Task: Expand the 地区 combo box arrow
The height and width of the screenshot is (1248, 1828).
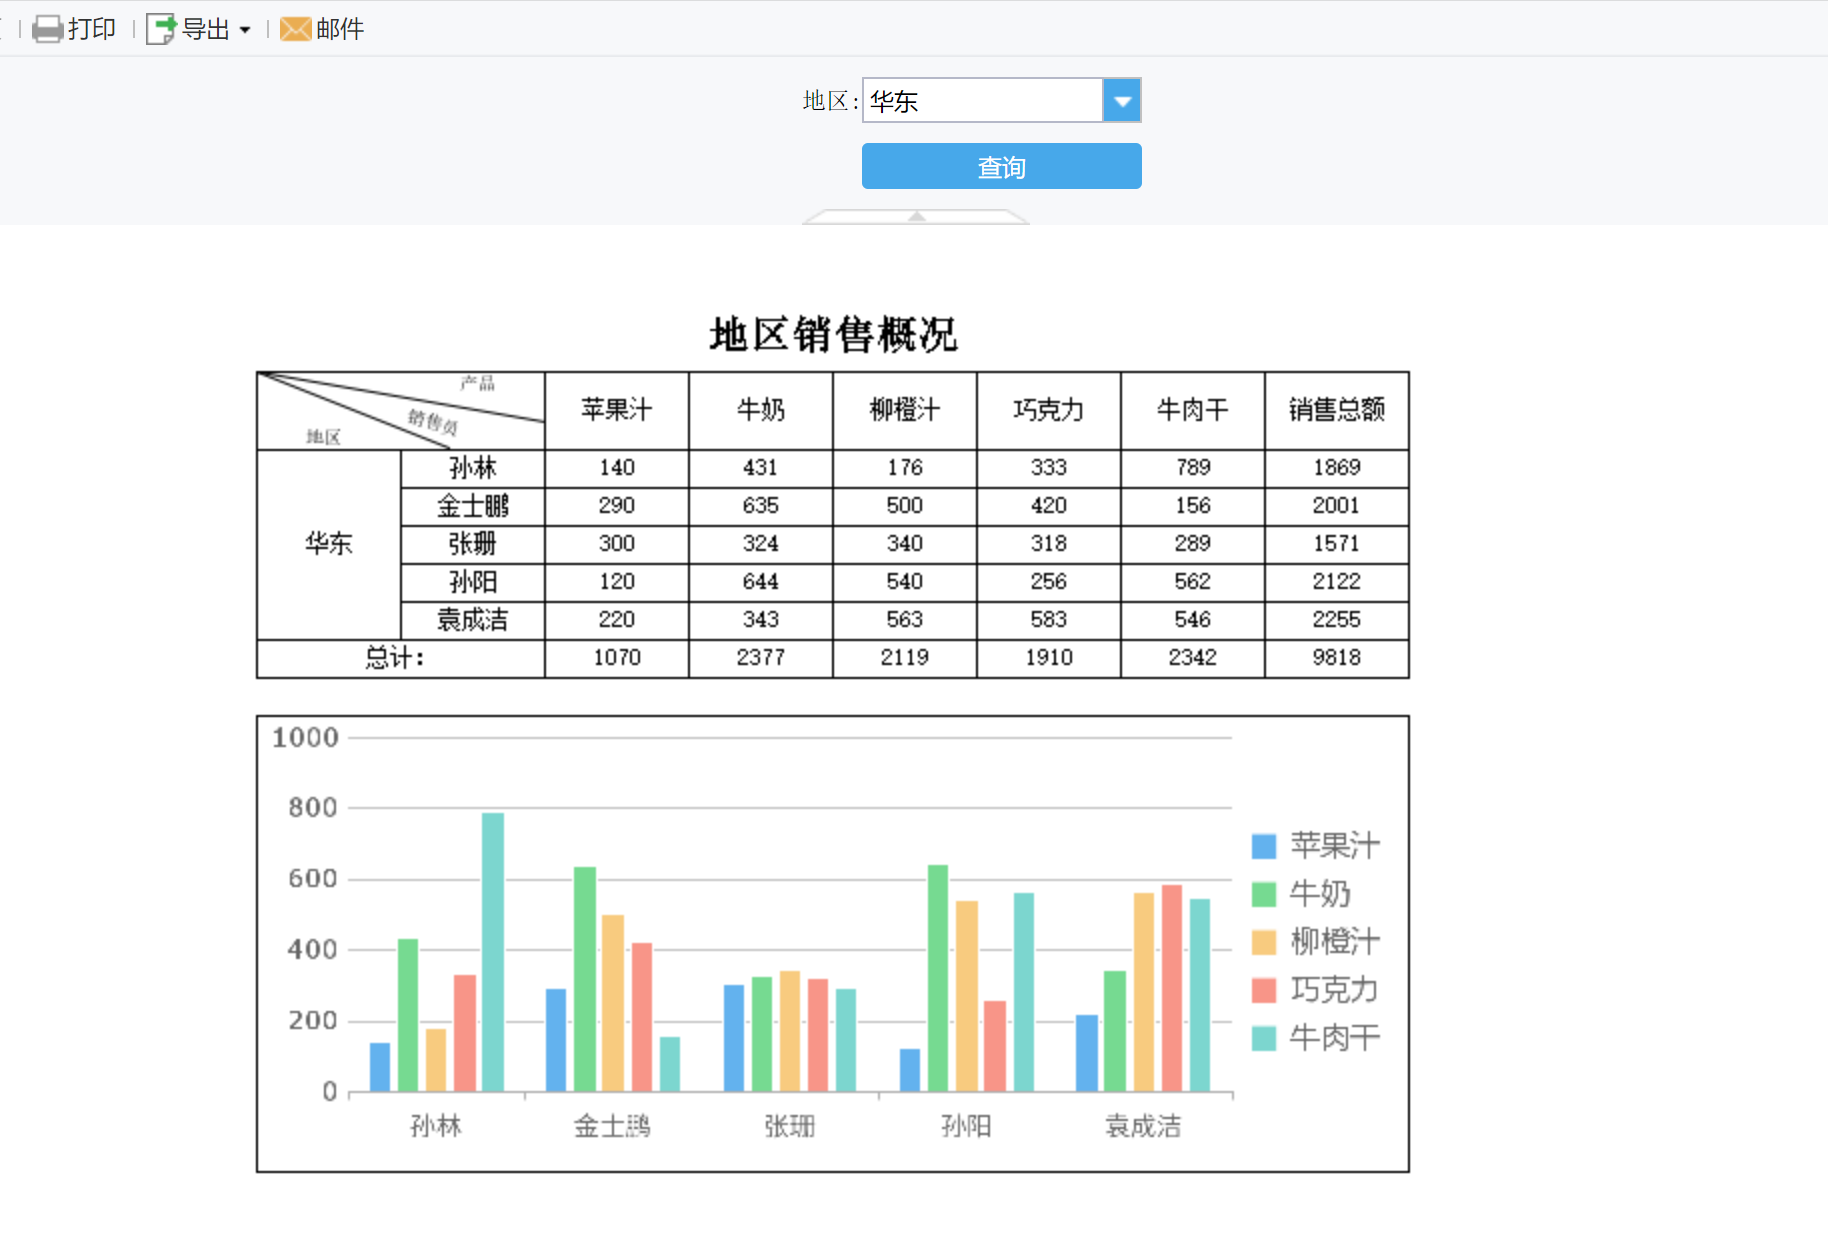Action: pos(1122,100)
